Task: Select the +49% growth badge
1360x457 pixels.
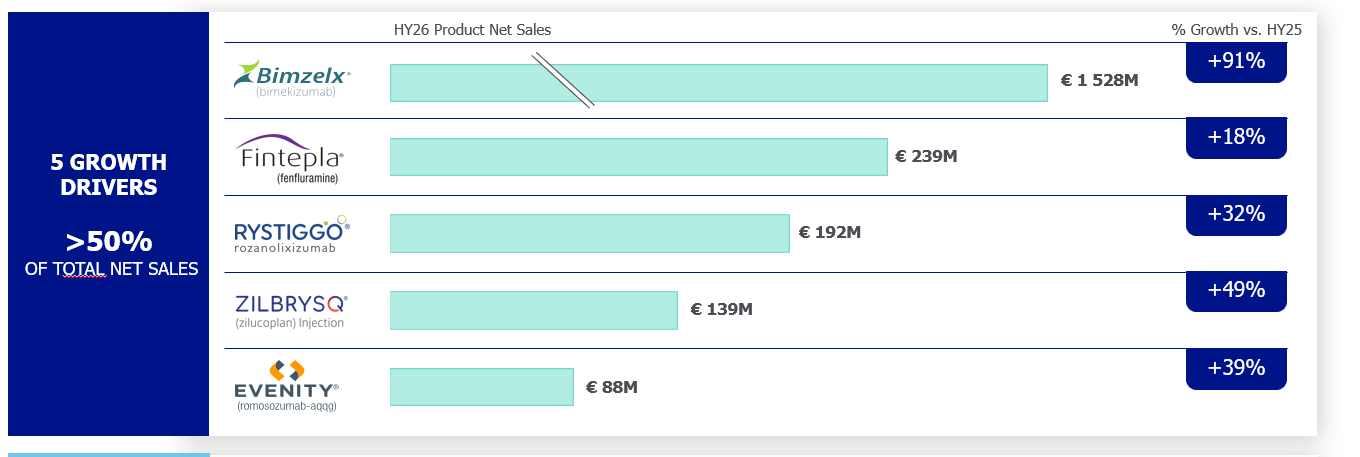Action: [1236, 291]
